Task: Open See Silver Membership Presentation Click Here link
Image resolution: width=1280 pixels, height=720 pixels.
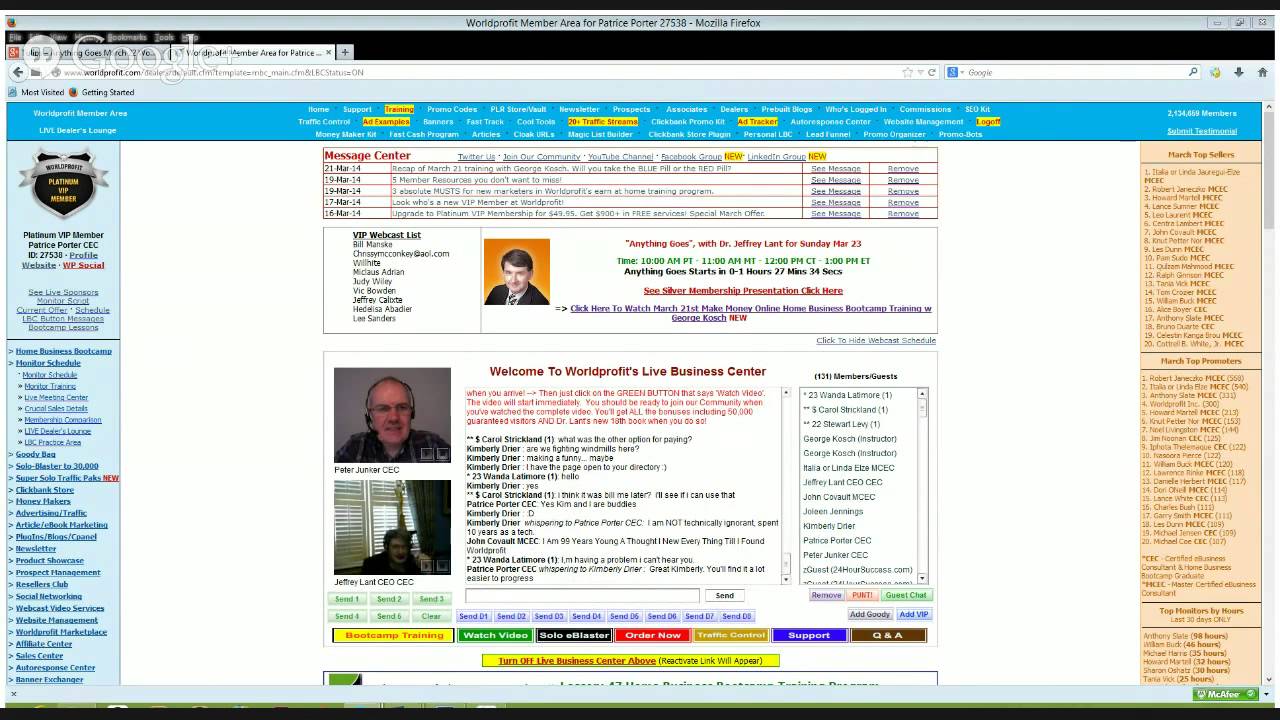Action: (743, 291)
